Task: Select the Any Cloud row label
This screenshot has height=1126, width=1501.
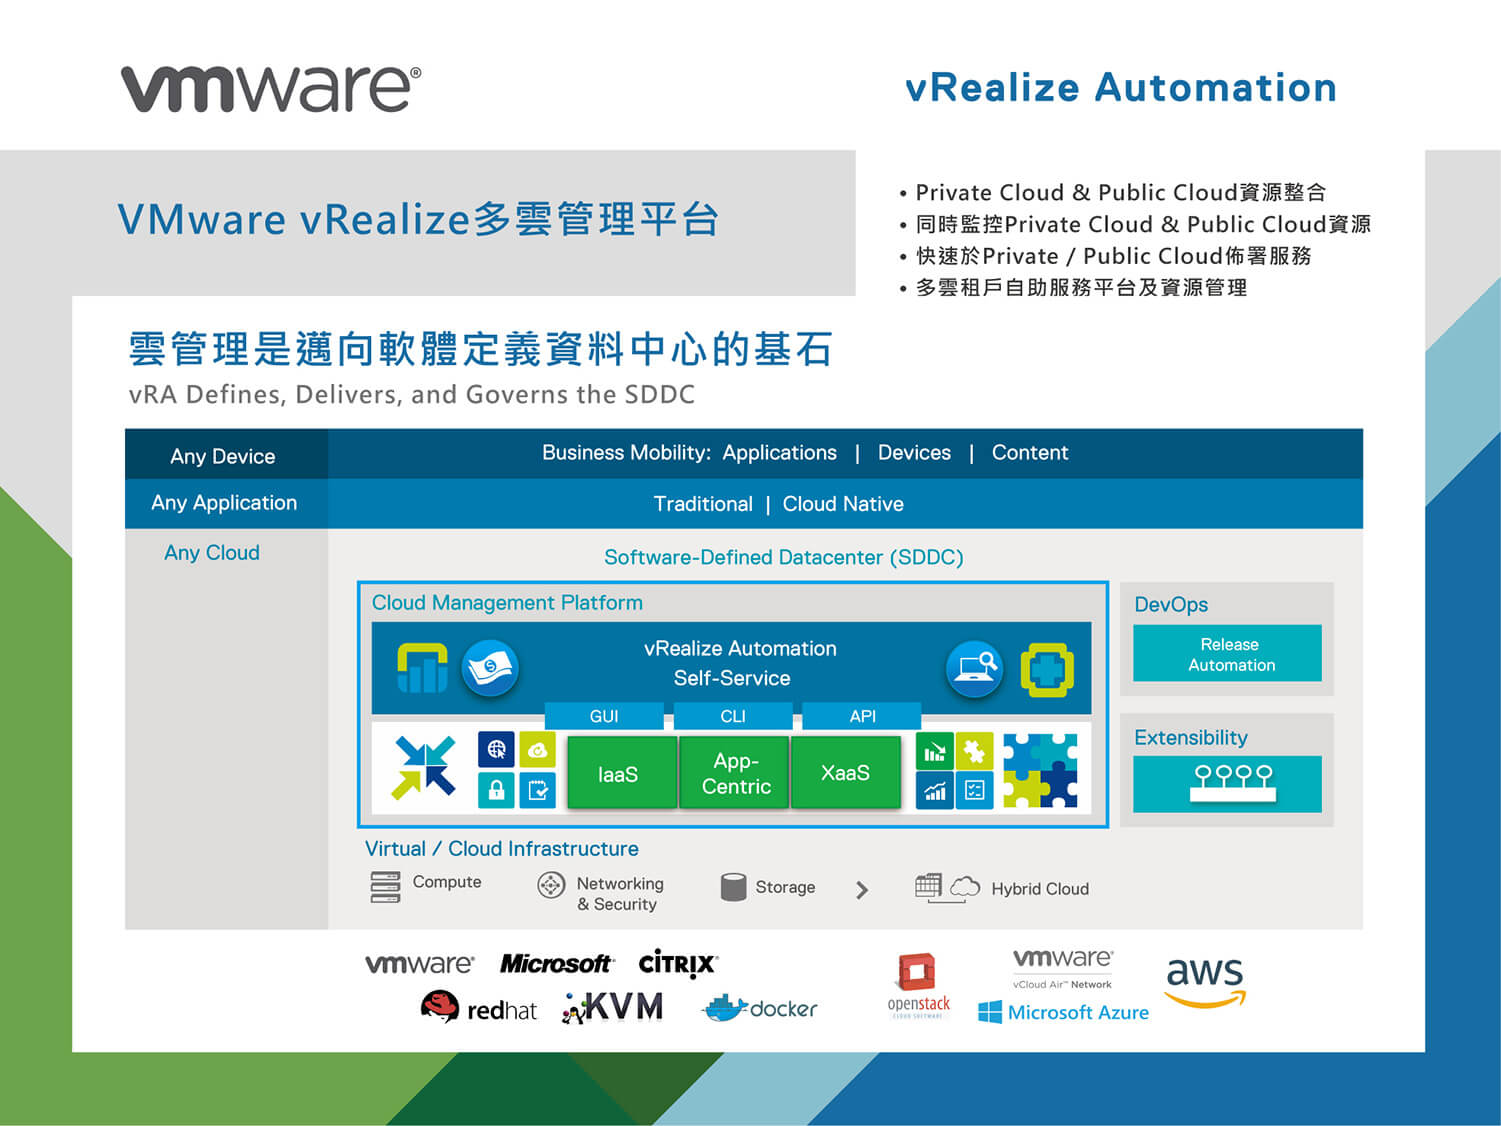Action: point(212,553)
